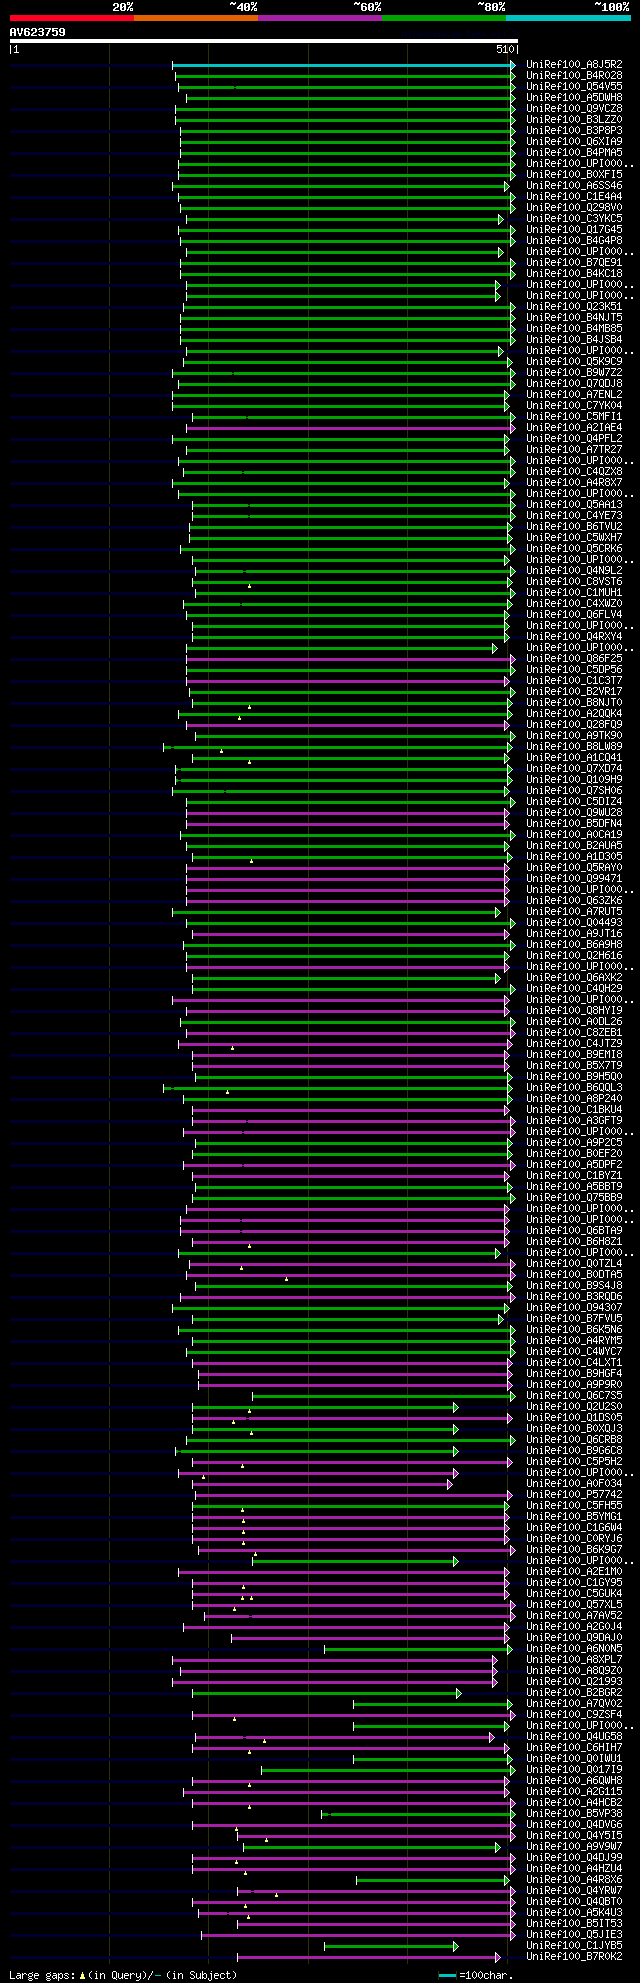Select hit UniRef100_B6K9G7
Image resolution: width=640 pixels, height=1983 pixels.
[575, 1549]
